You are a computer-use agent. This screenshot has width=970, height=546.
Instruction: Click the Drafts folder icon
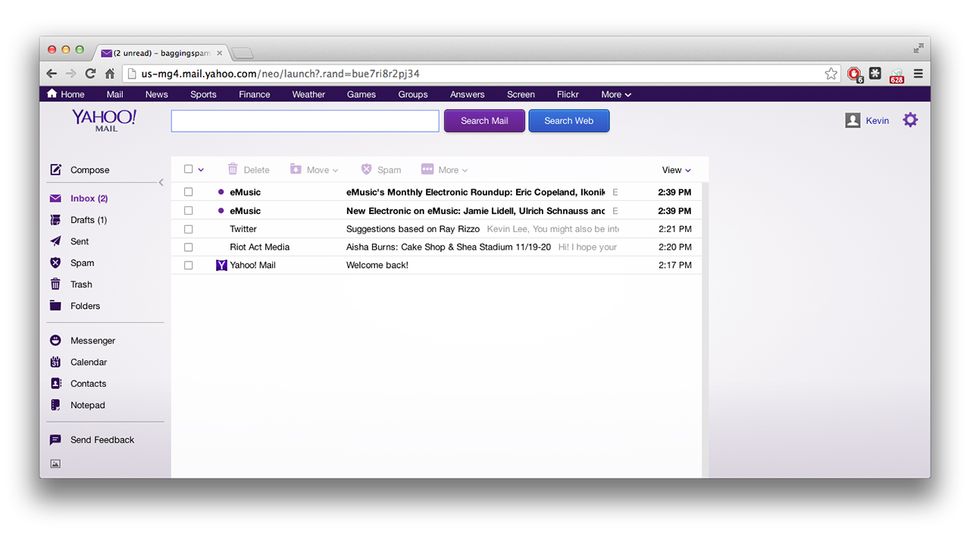tap(56, 220)
